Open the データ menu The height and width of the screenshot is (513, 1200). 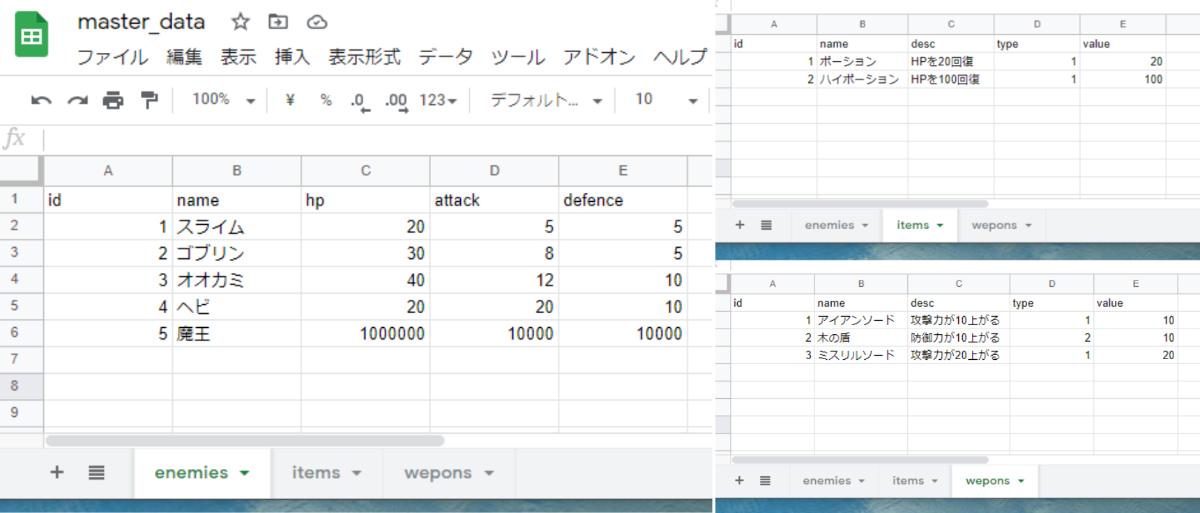[445, 57]
